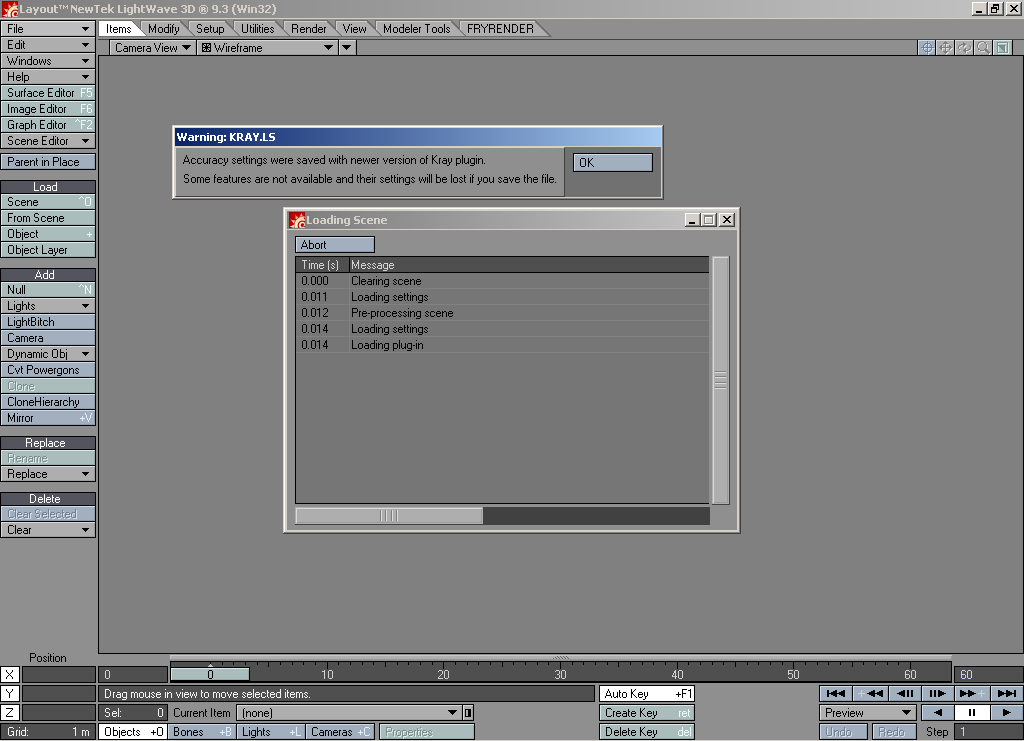
Task: Switch selection mode to Bones
Action: [202, 732]
